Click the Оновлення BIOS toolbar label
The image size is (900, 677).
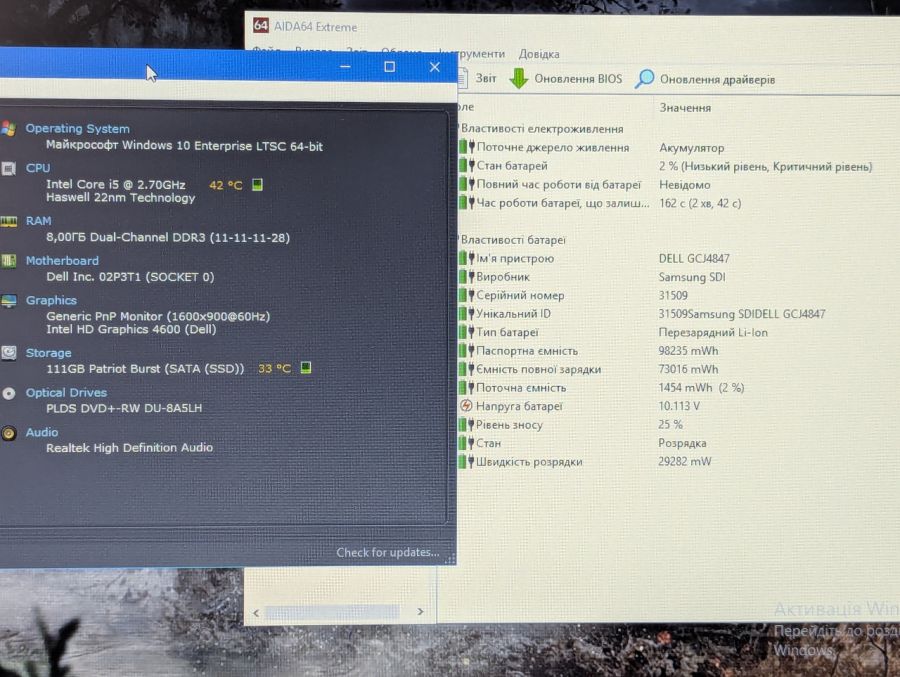tap(578, 79)
